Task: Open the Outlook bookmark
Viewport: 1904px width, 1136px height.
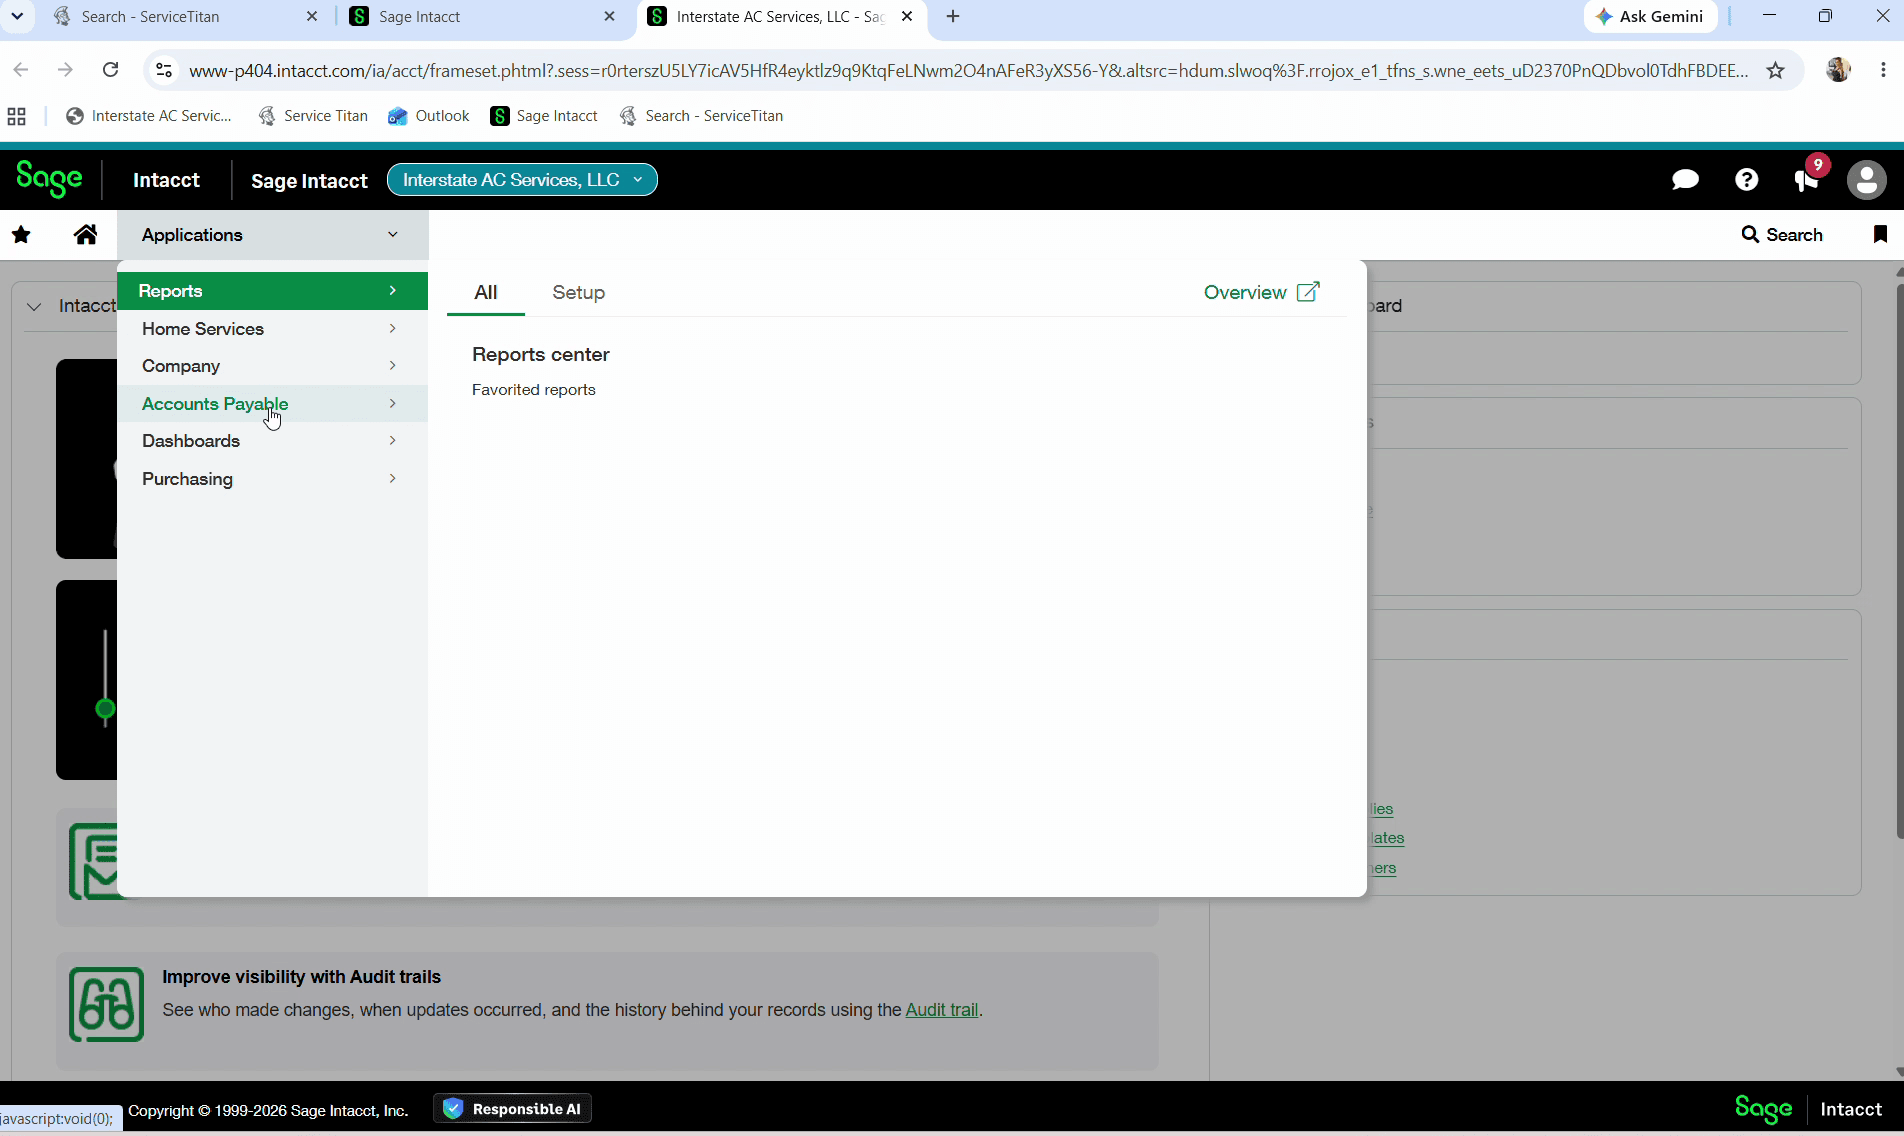Action: (429, 116)
